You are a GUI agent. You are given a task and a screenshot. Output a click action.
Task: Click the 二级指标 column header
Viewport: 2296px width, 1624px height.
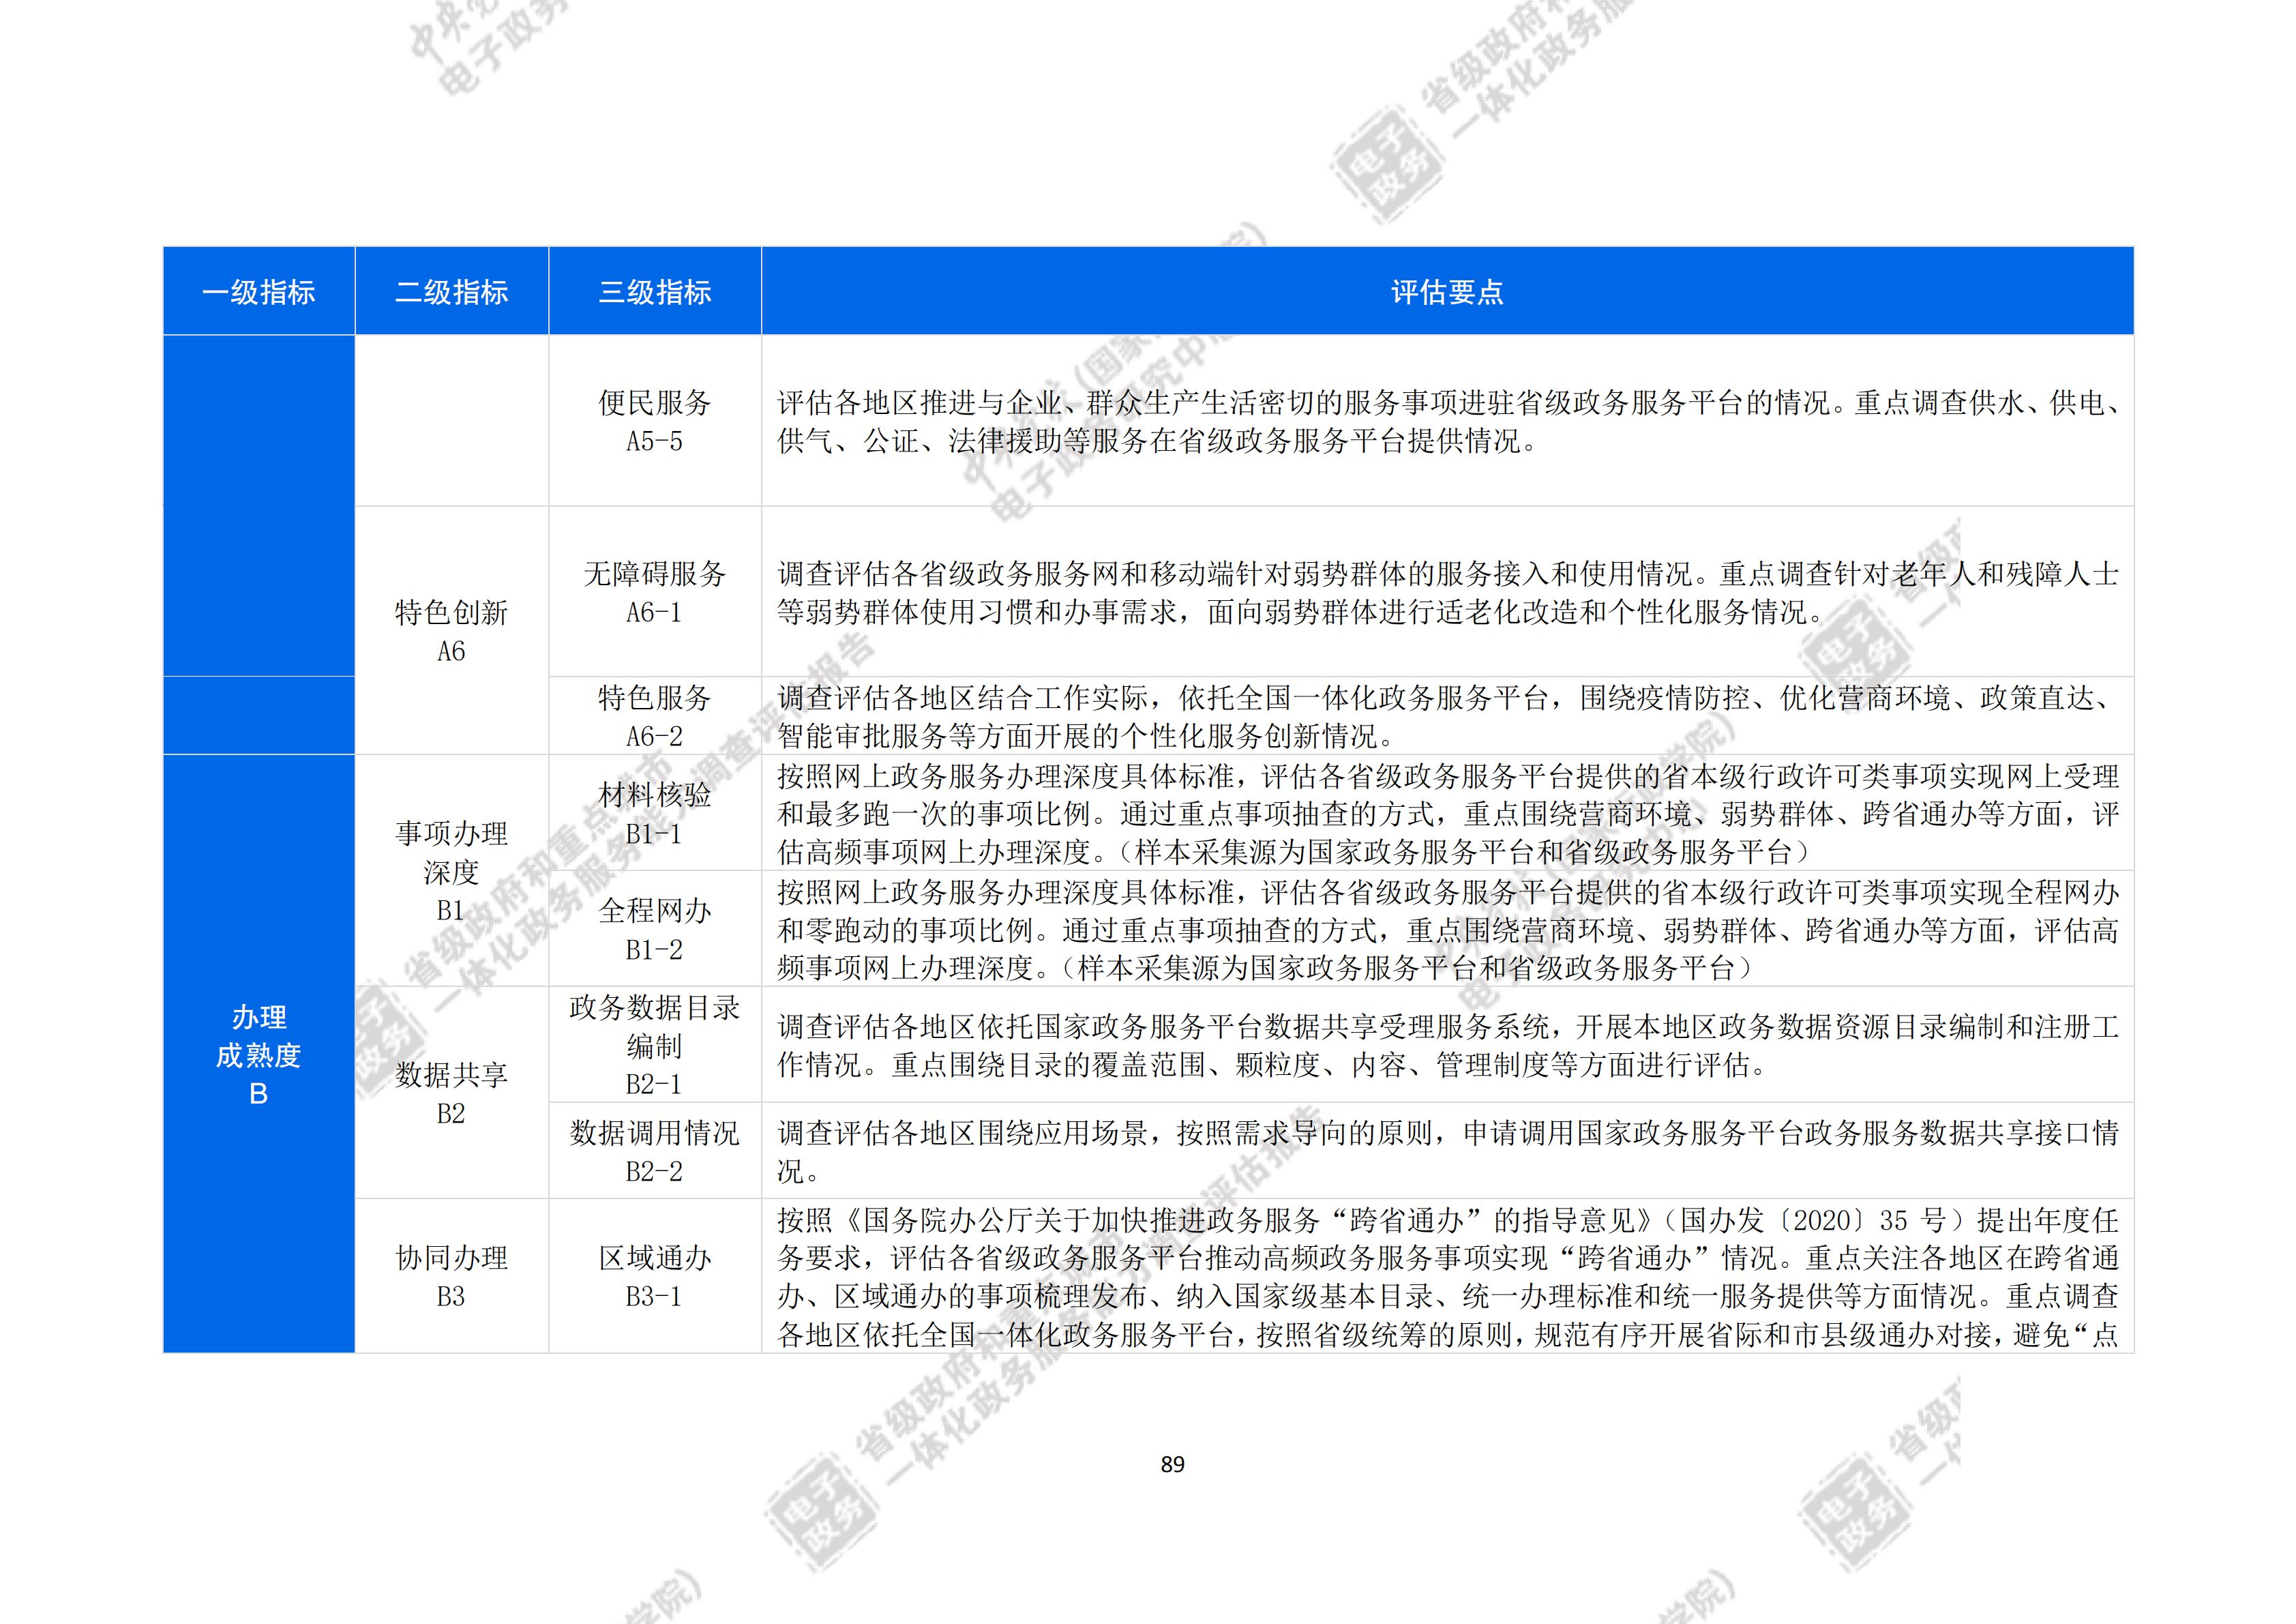click(x=451, y=291)
